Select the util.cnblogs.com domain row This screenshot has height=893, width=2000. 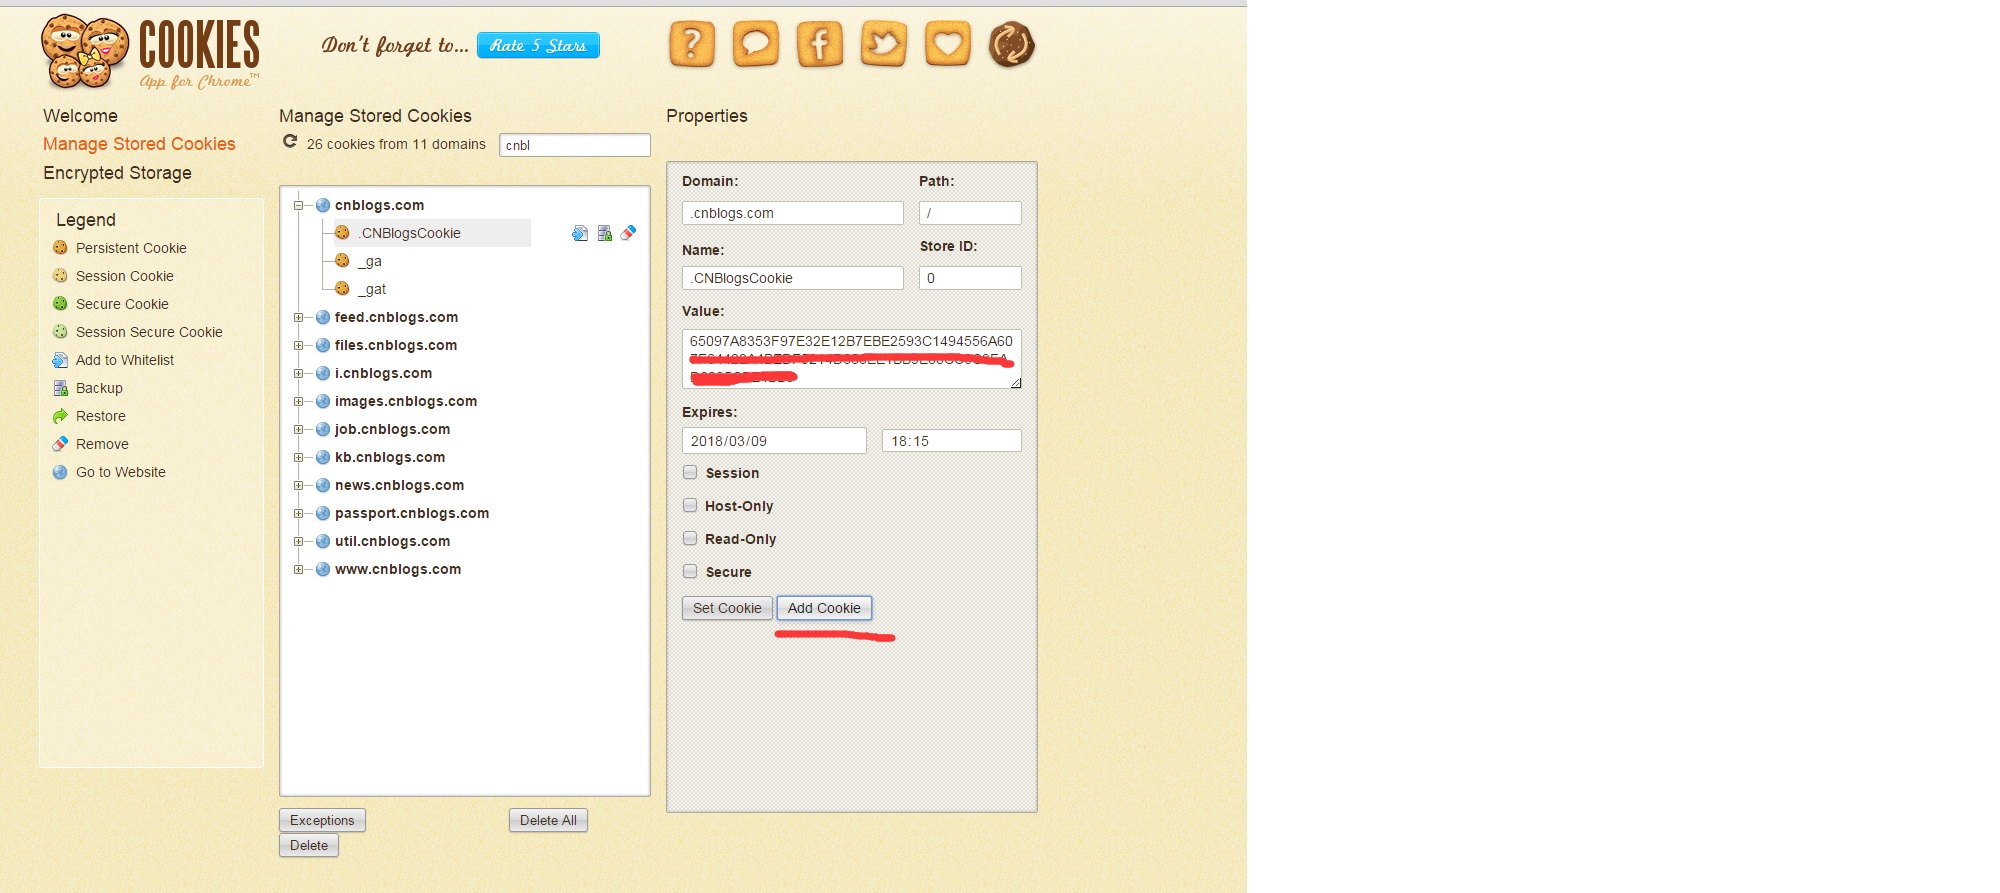point(392,541)
